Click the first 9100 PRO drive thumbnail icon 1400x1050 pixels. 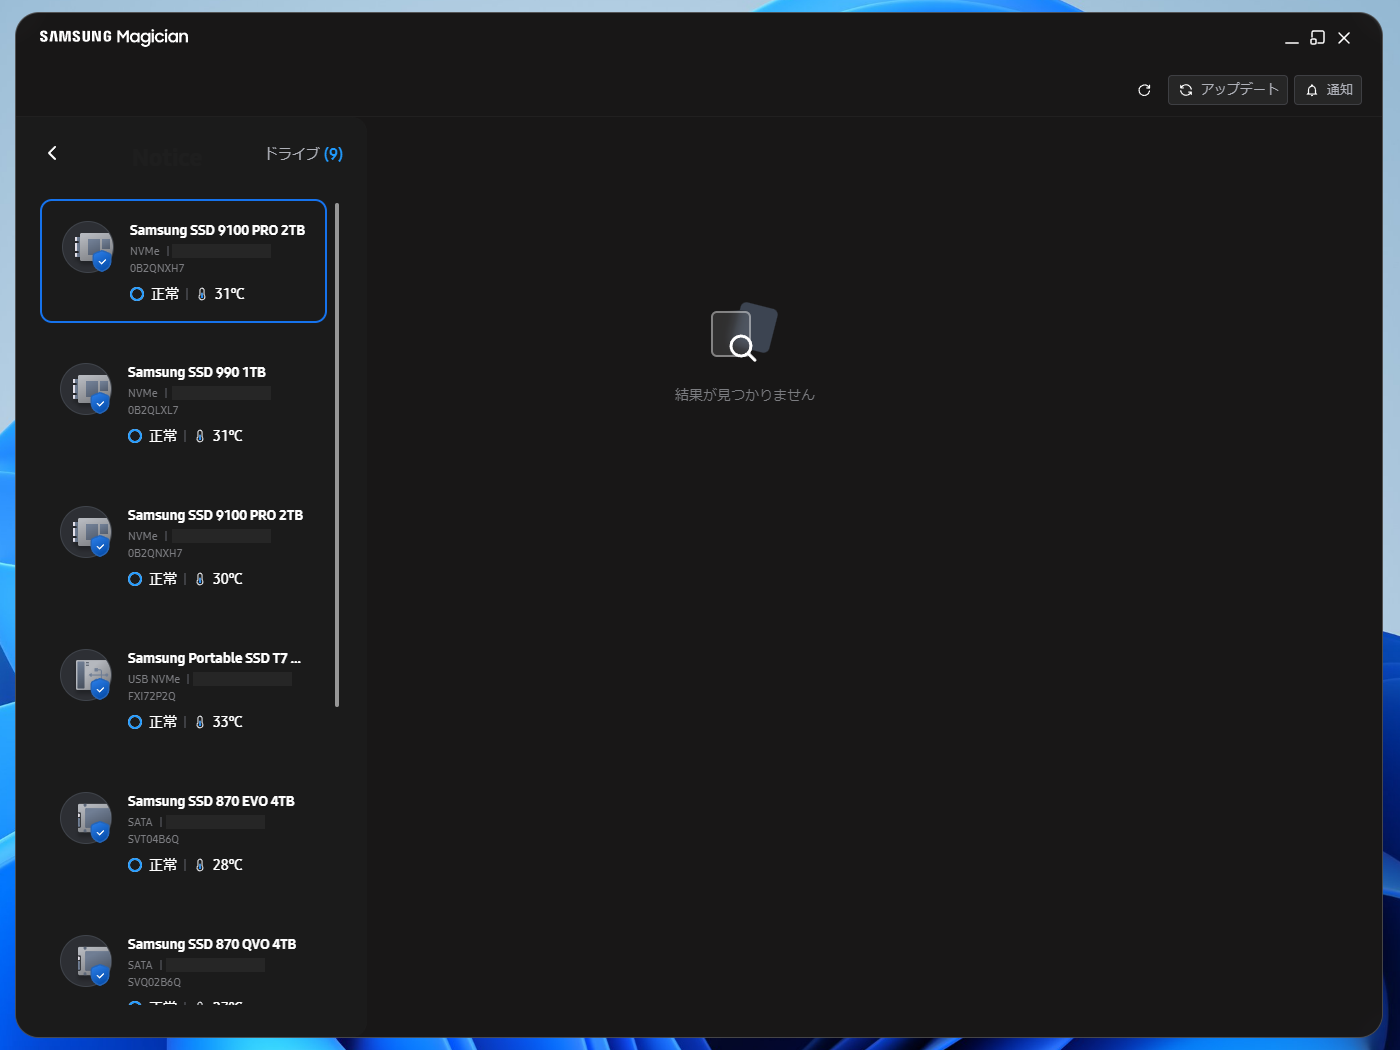[x=89, y=247]
